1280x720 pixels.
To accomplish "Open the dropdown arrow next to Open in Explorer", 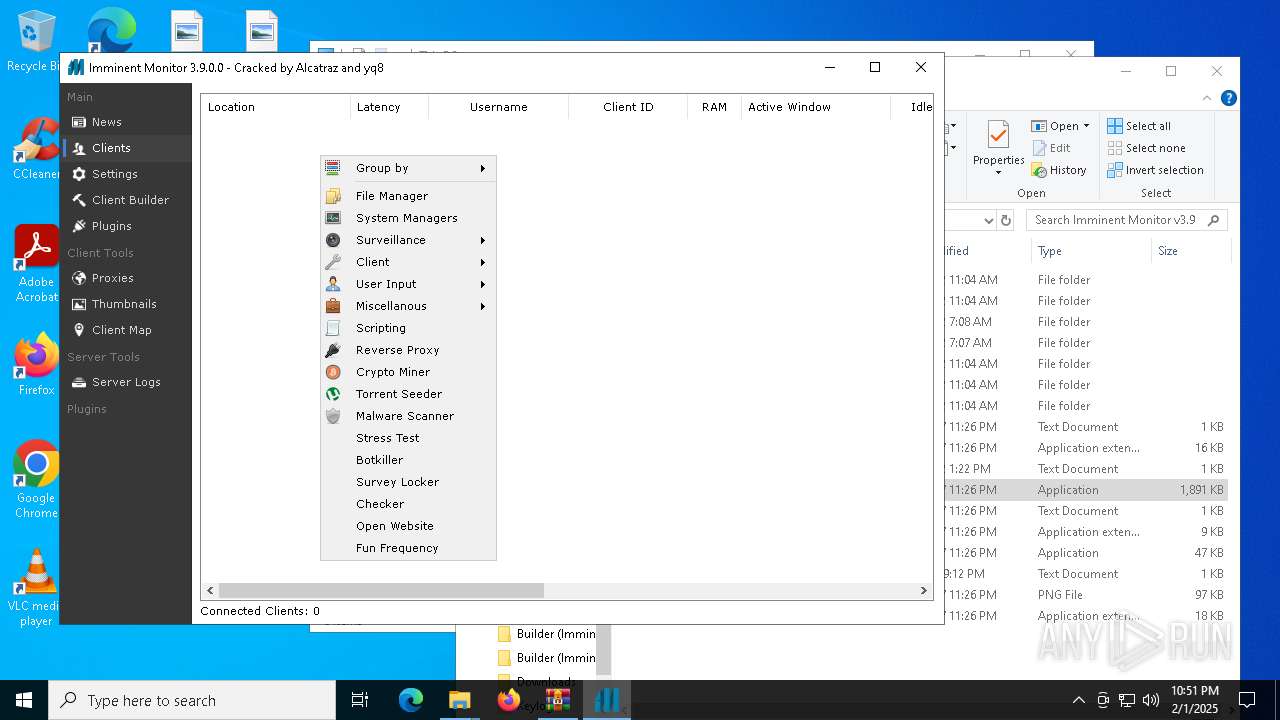I will pyautogui.click(x=1087, y=126).
